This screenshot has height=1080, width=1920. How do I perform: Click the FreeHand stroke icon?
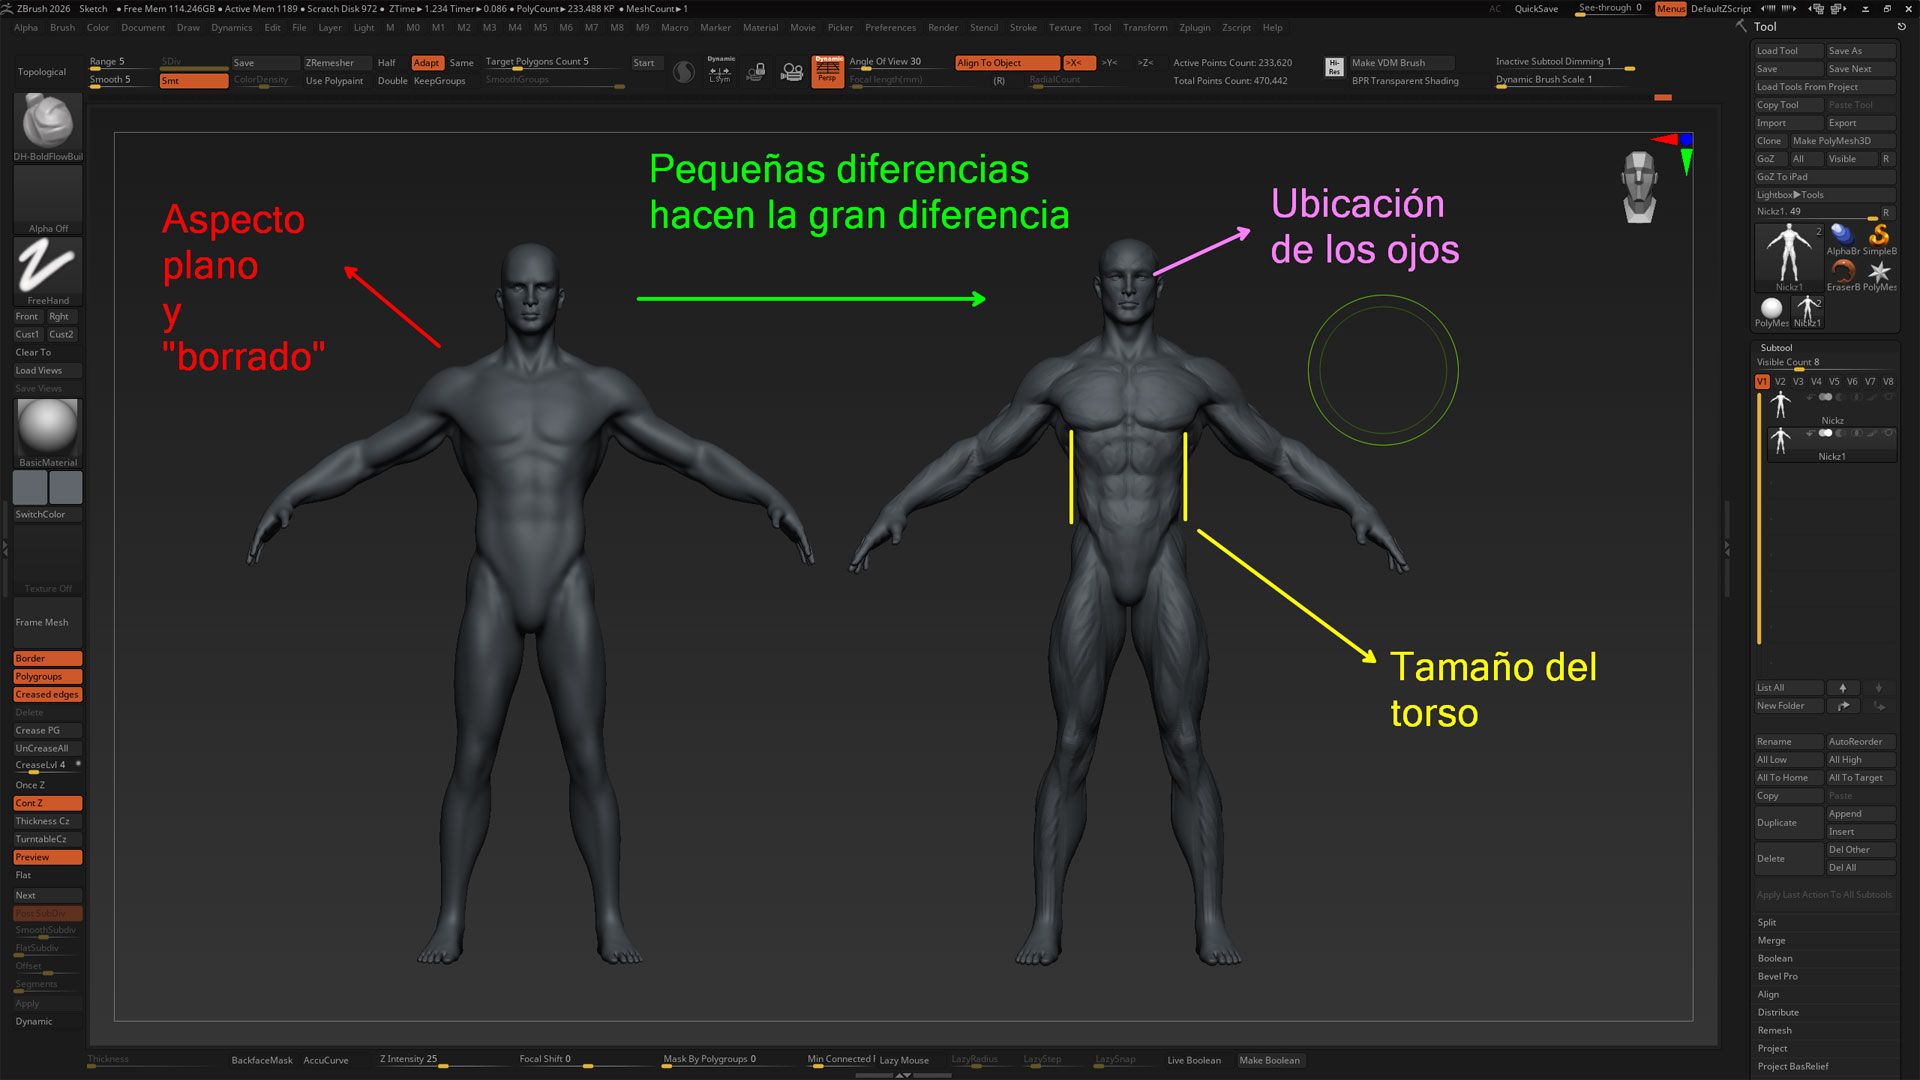pyautogui.click(x=47, y=267)
